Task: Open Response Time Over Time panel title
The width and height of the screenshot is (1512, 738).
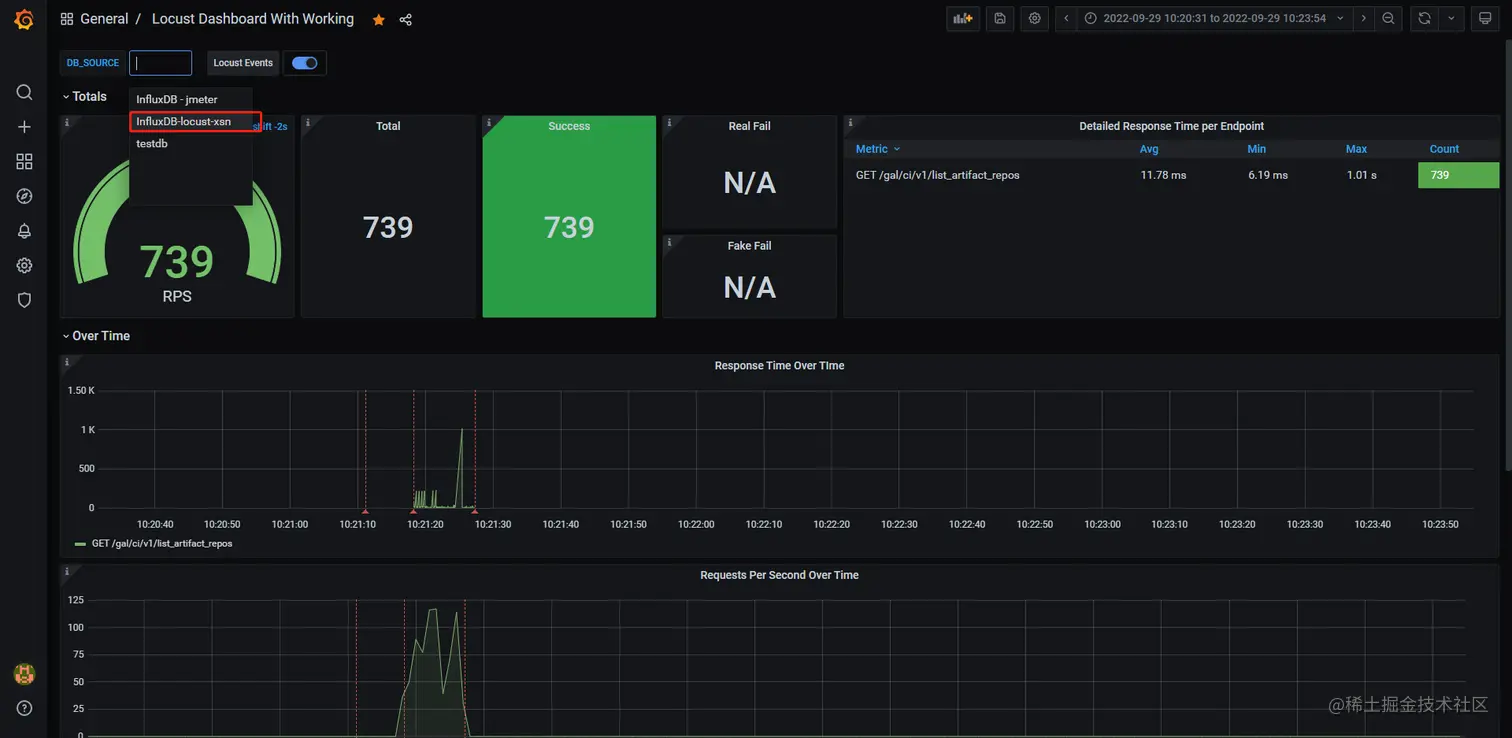Action: pyautogui.click(x=779, y=366)
